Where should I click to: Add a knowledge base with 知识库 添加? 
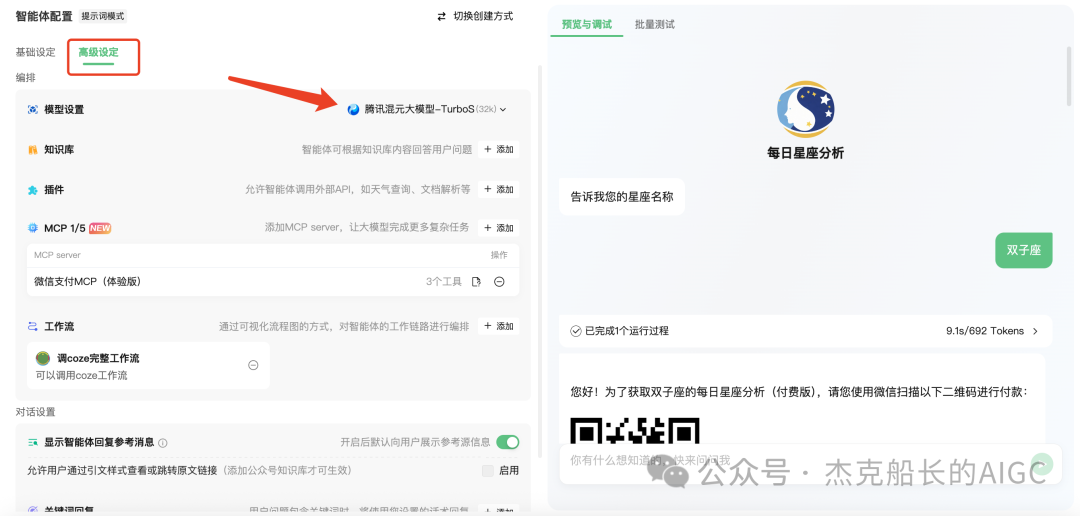pyautogui.click(x=499, y=149)
